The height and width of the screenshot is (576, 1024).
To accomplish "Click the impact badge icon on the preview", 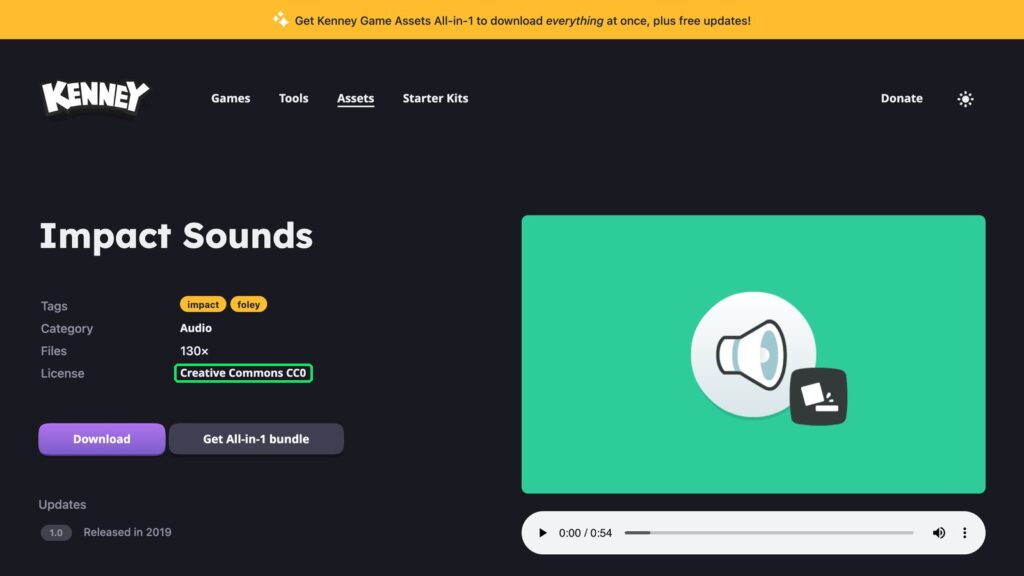I will [818, 396].
